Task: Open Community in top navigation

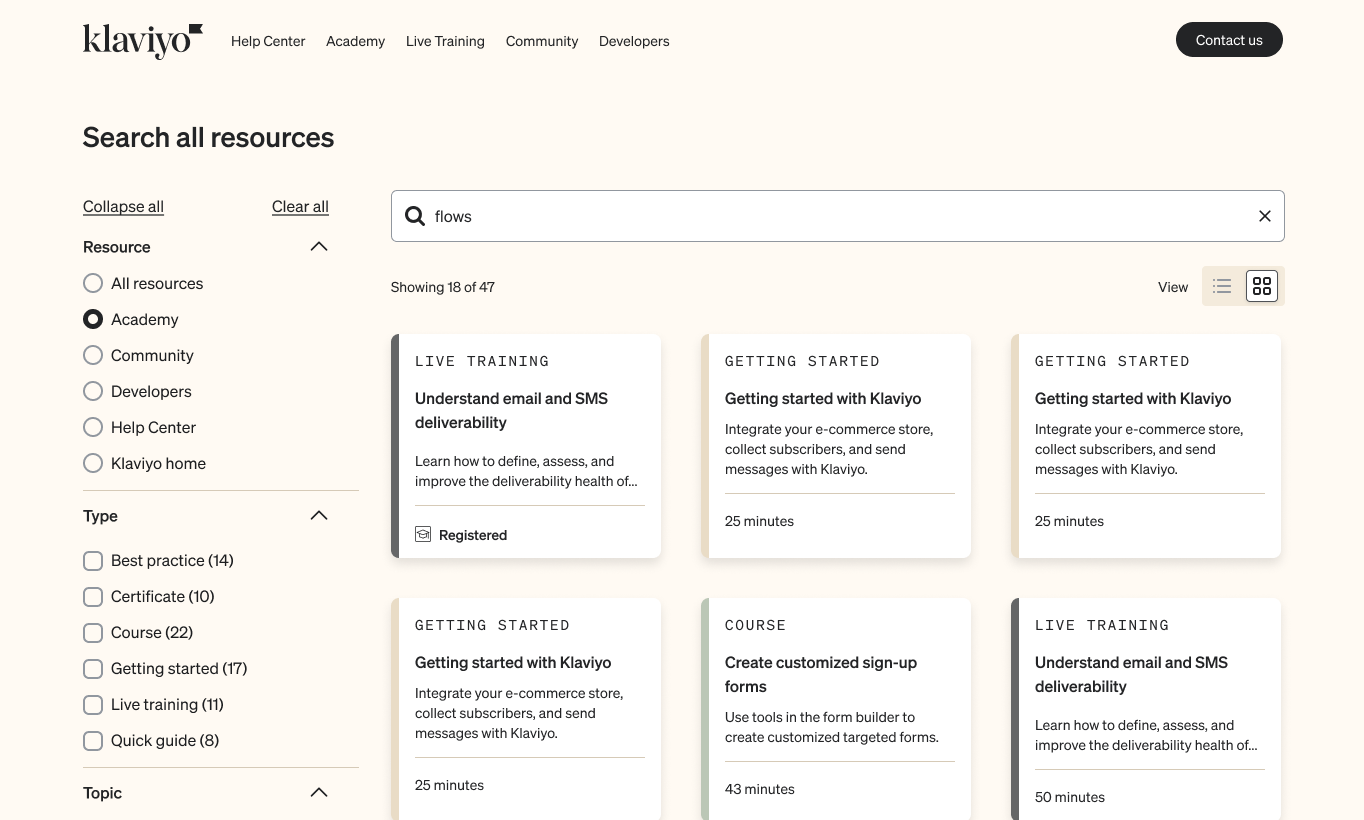Action: [542, 41]
